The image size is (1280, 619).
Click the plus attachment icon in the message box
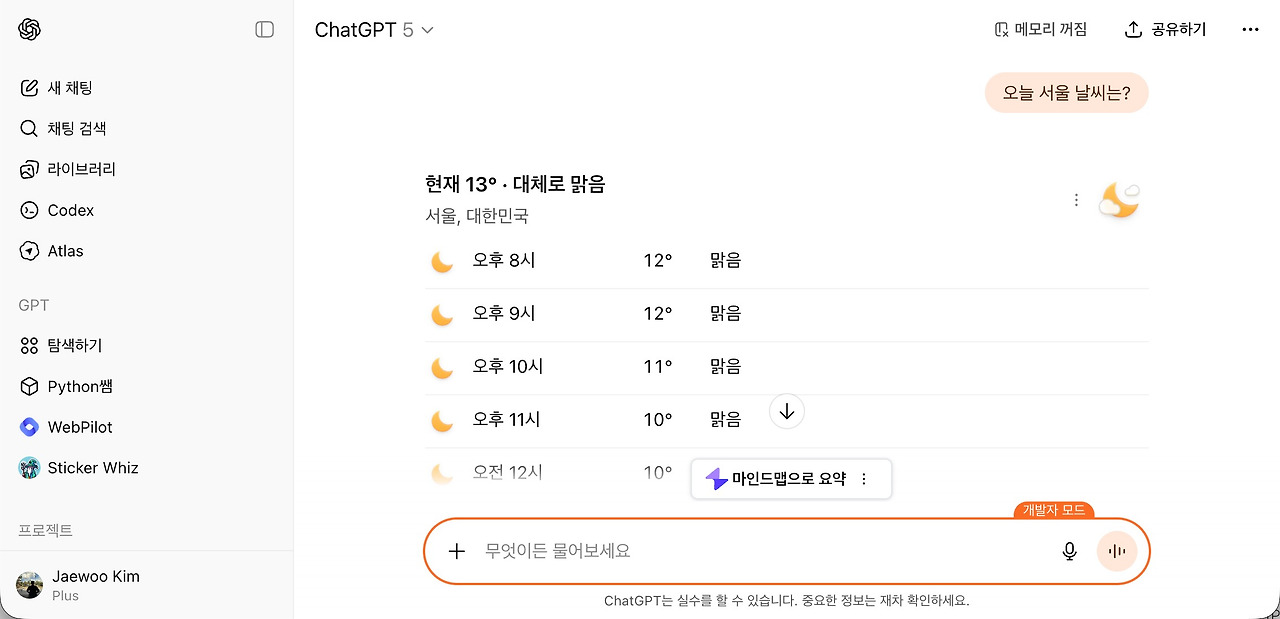457,551
